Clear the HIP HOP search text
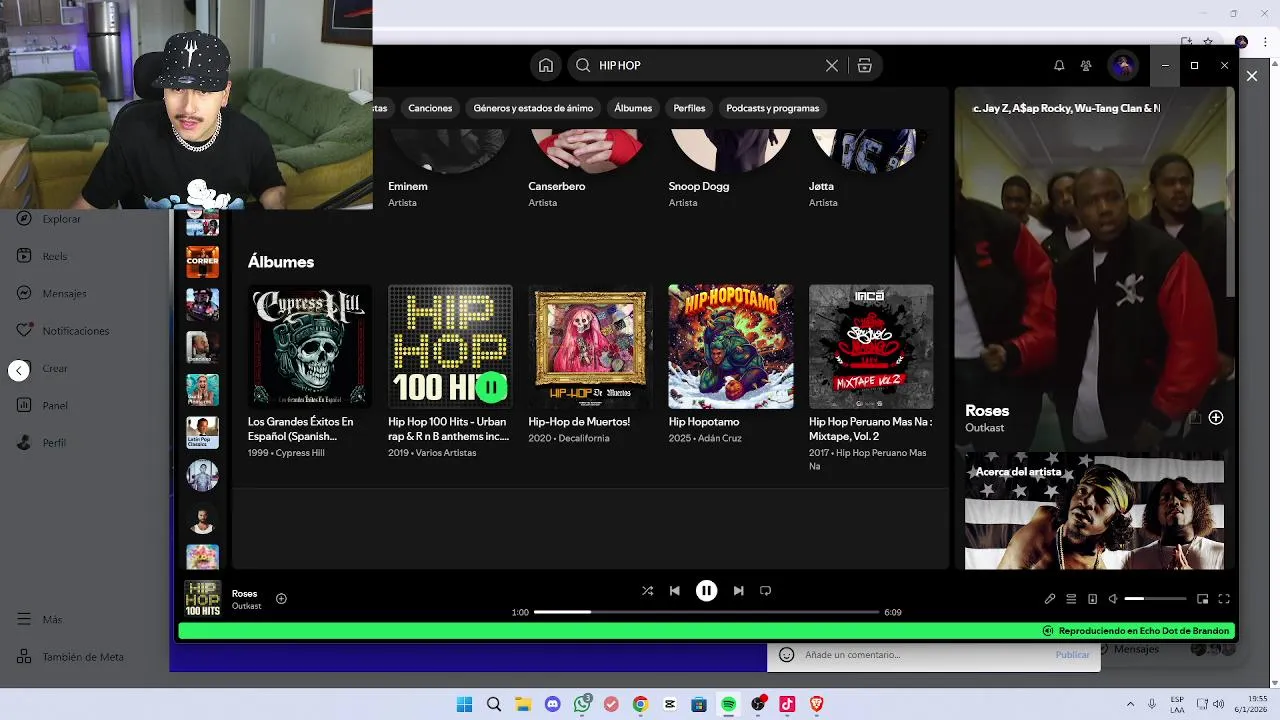 (831, 66)
